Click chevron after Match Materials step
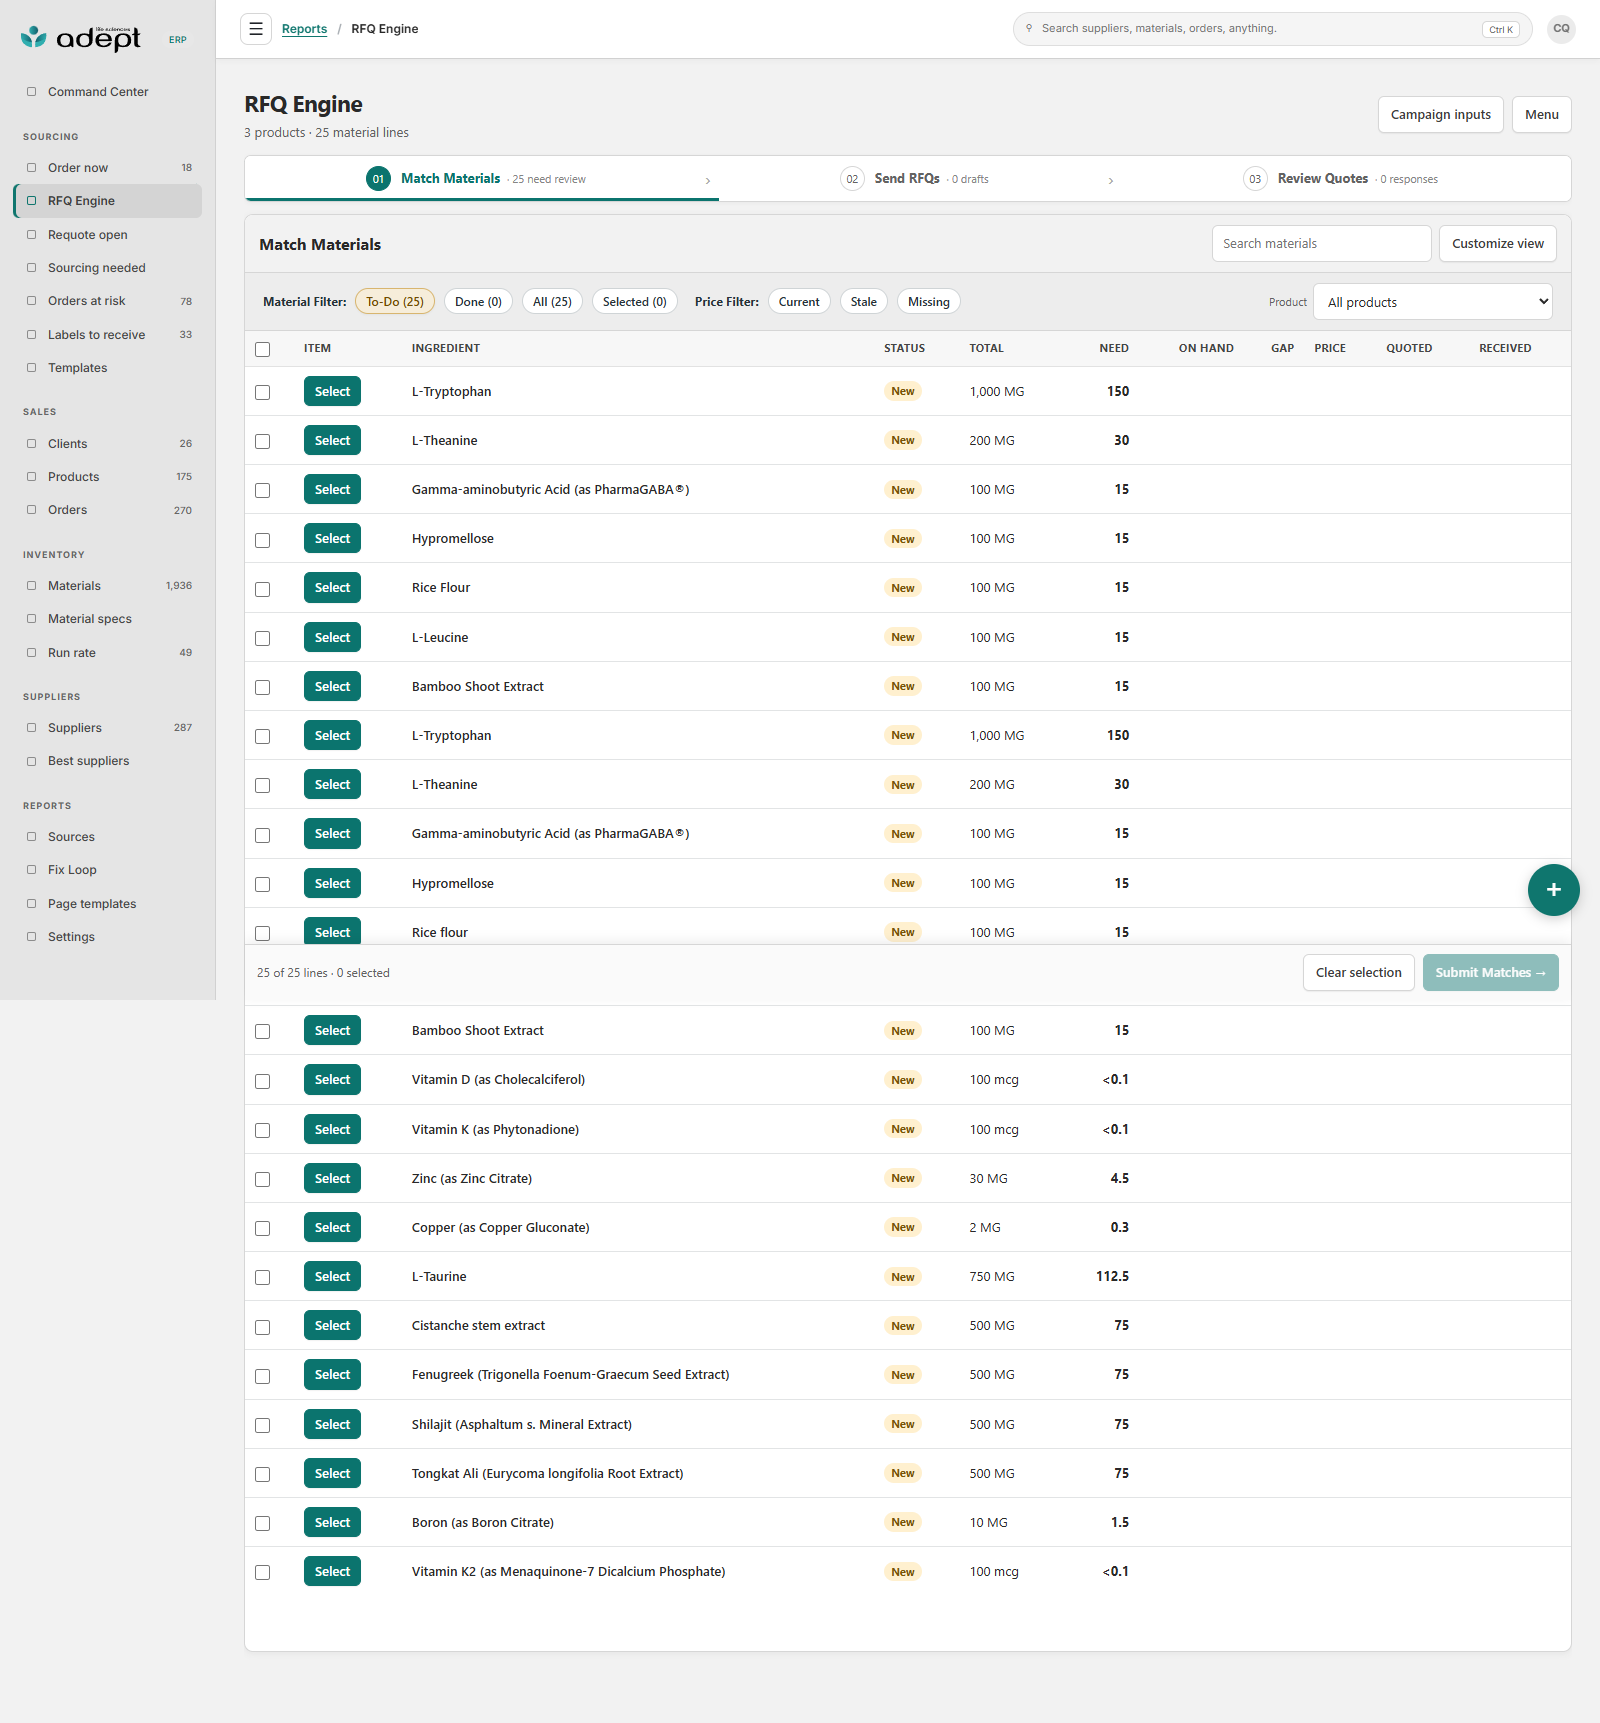Screen dimensions: 1600x1723 tap(708, 181)
